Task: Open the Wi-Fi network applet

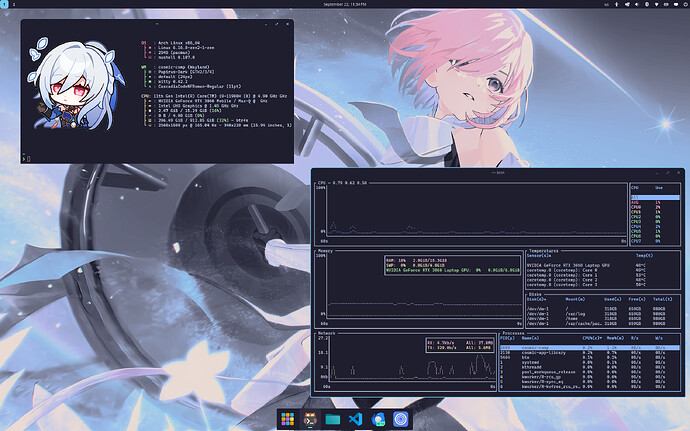Action: (x=657, y=4)
